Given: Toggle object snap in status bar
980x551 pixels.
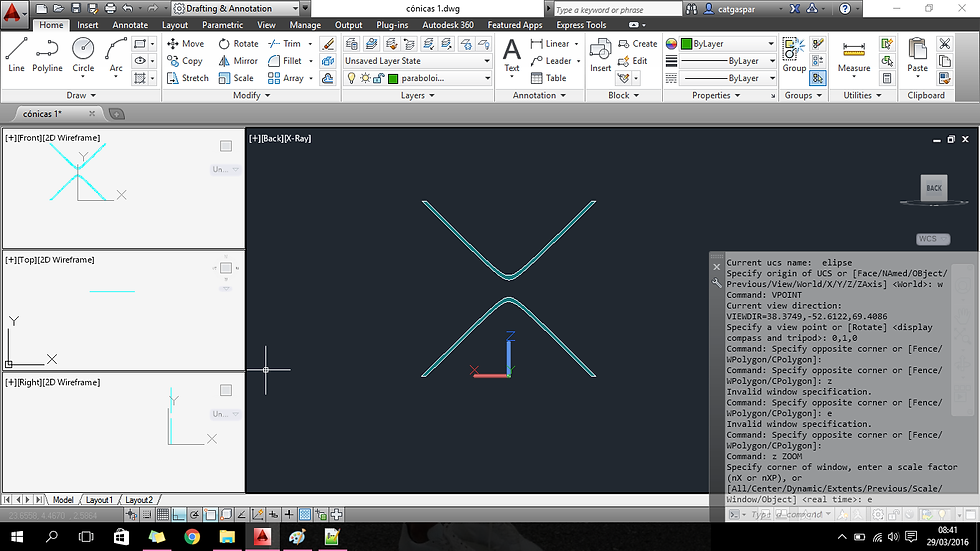Looking at the screenshot, I should [x=210, y=515].
